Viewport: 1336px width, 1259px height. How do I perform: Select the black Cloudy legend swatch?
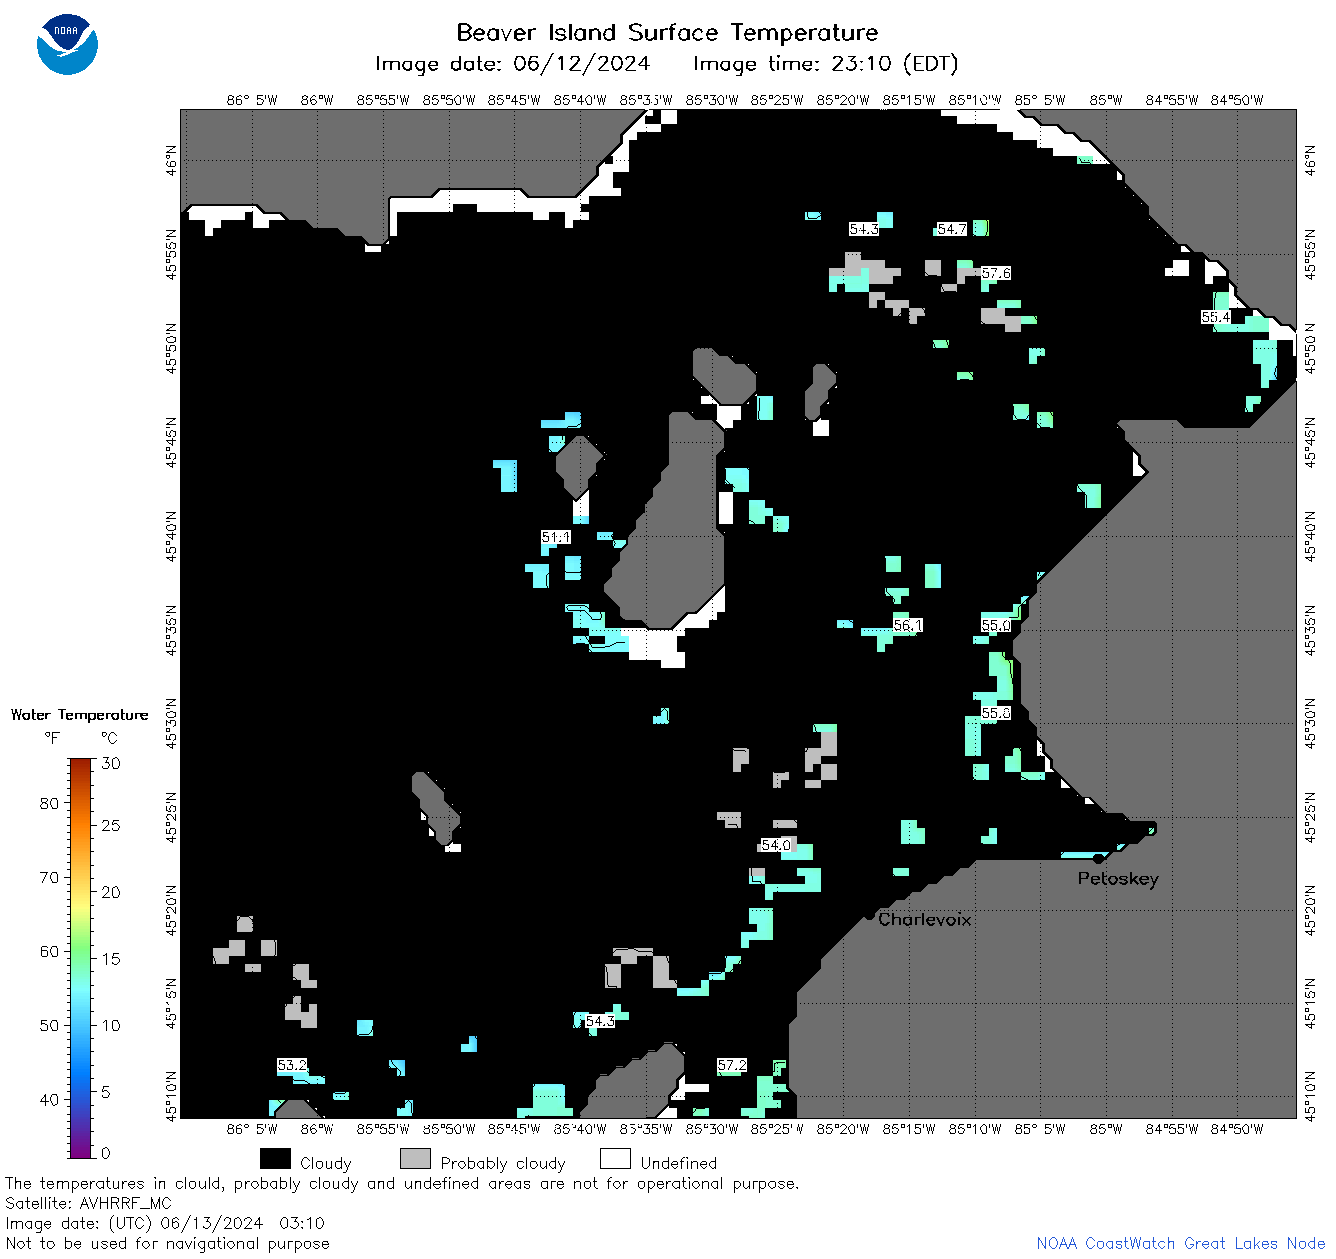pyautogui.click(x=275, y=1159)
